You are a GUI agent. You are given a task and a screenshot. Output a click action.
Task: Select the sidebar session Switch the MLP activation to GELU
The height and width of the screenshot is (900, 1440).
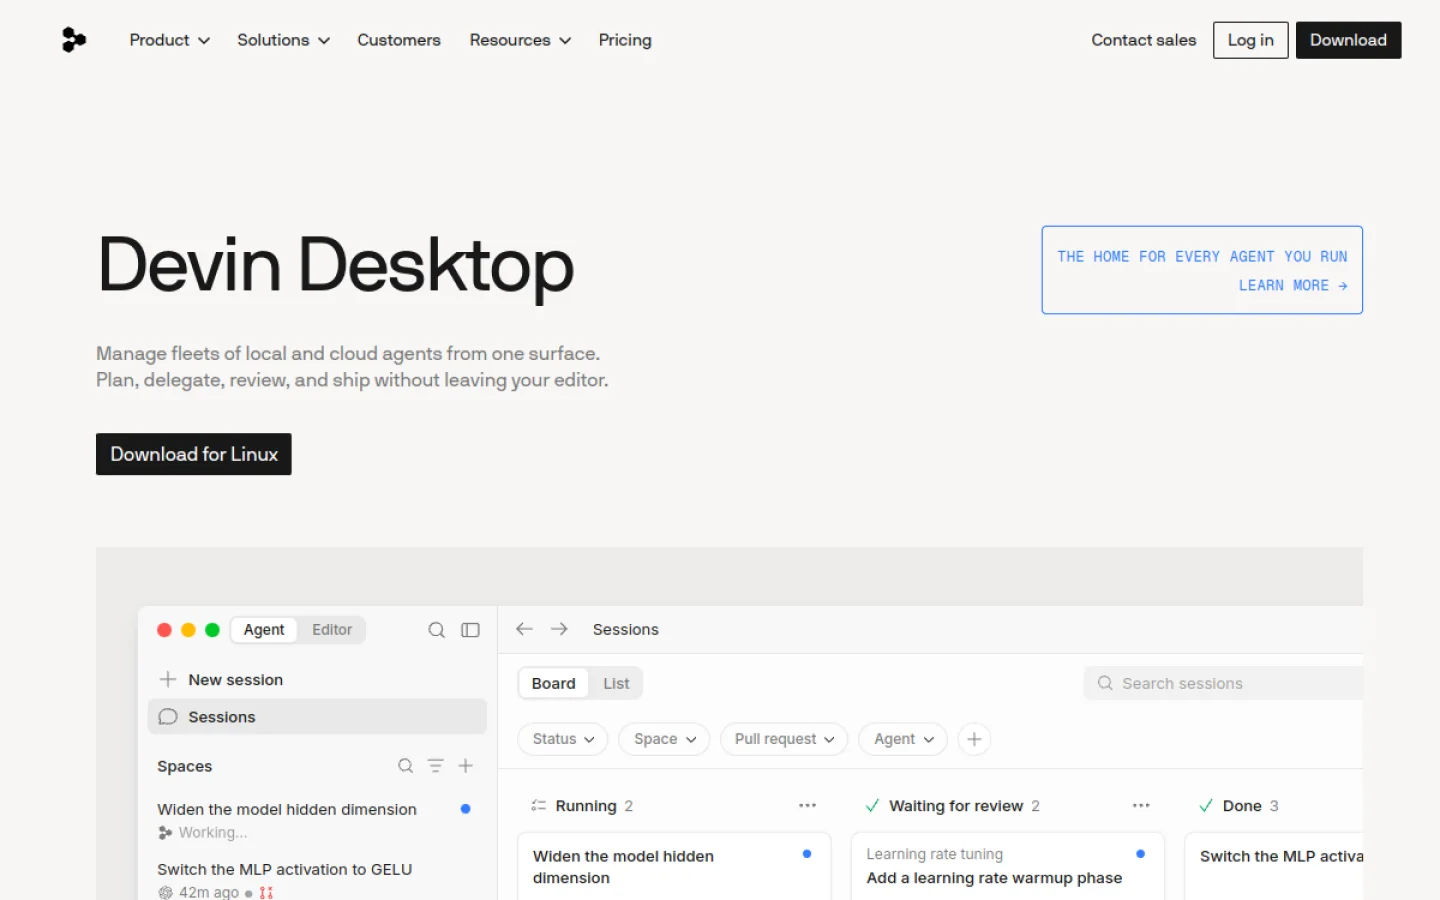316,879
